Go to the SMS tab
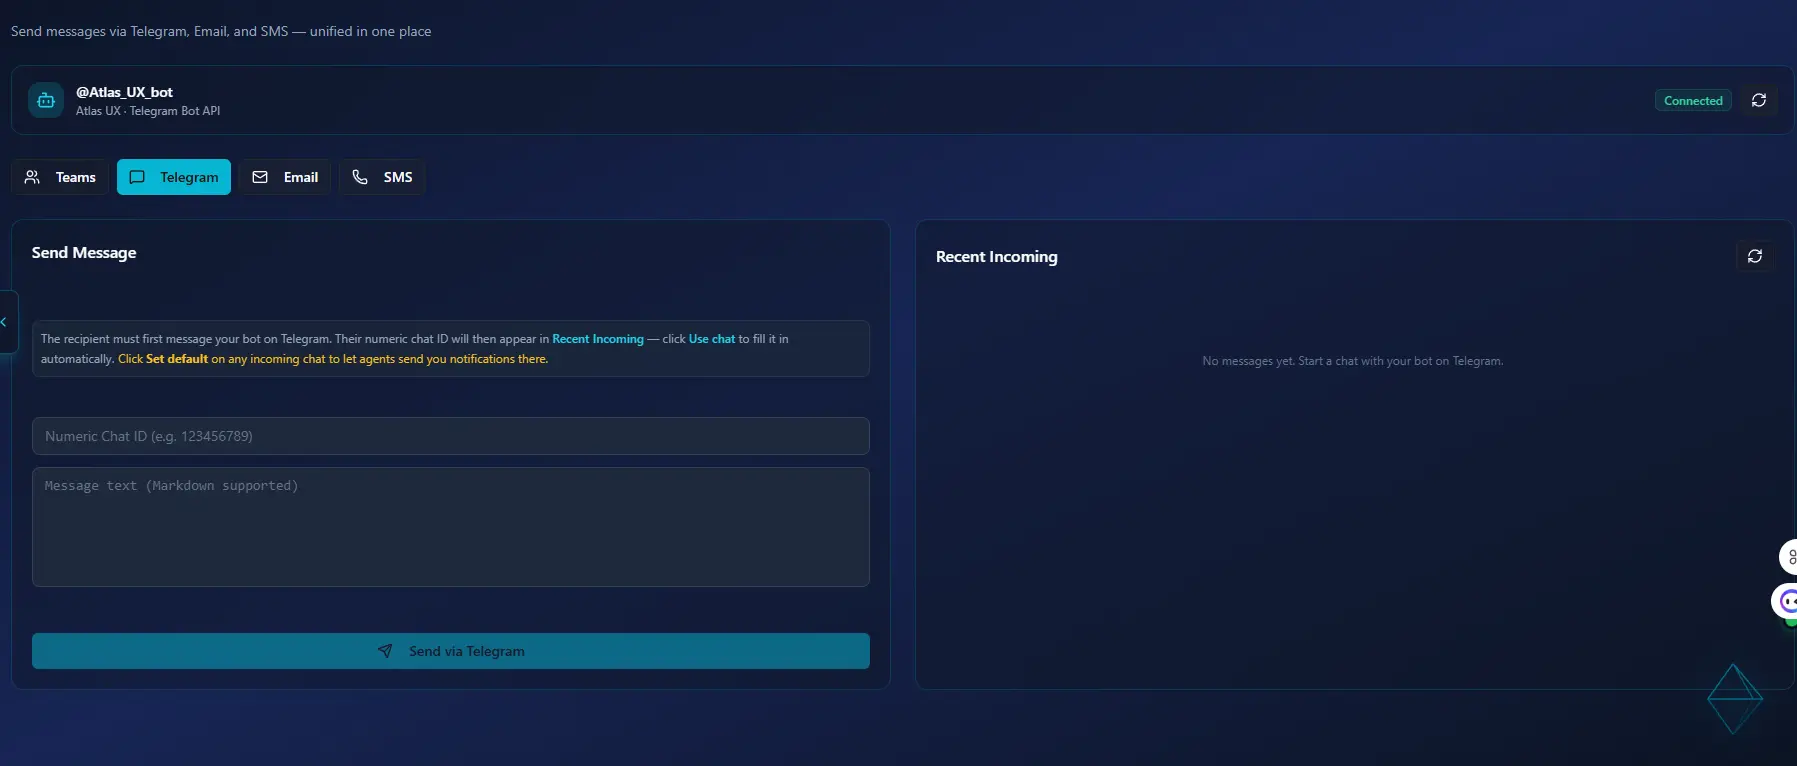 (382, 177)
